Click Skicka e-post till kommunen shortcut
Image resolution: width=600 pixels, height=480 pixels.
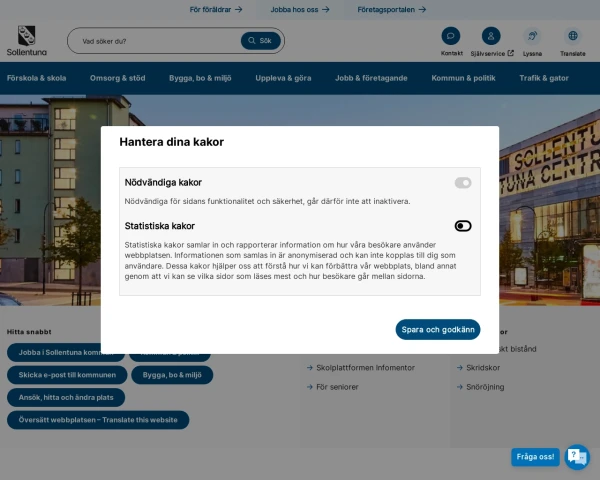[x=68, y=375]
